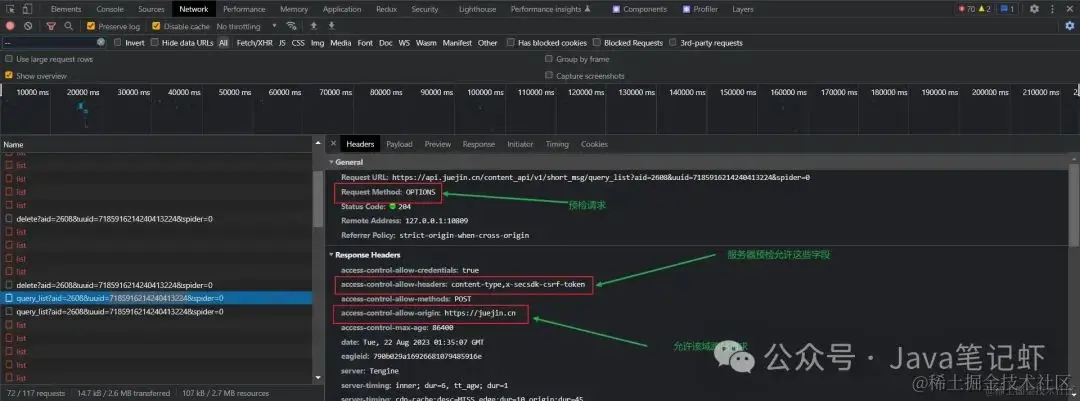Open the request Preview tab
This screenshot has width=1080, height=401.
point(438,144)
